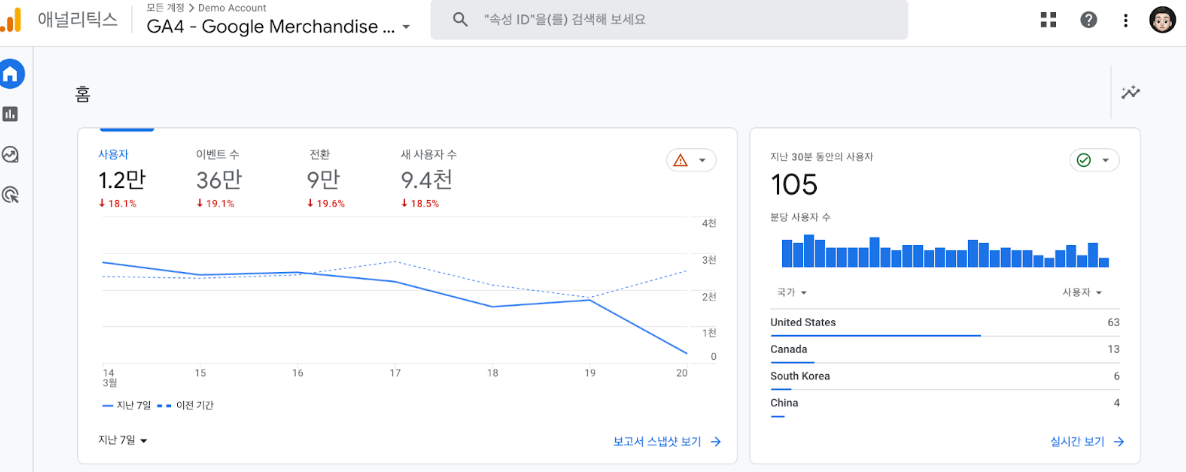Open the Google apps grid icon
This screenshot has height=472, width=1186.
pos(1048,20)
